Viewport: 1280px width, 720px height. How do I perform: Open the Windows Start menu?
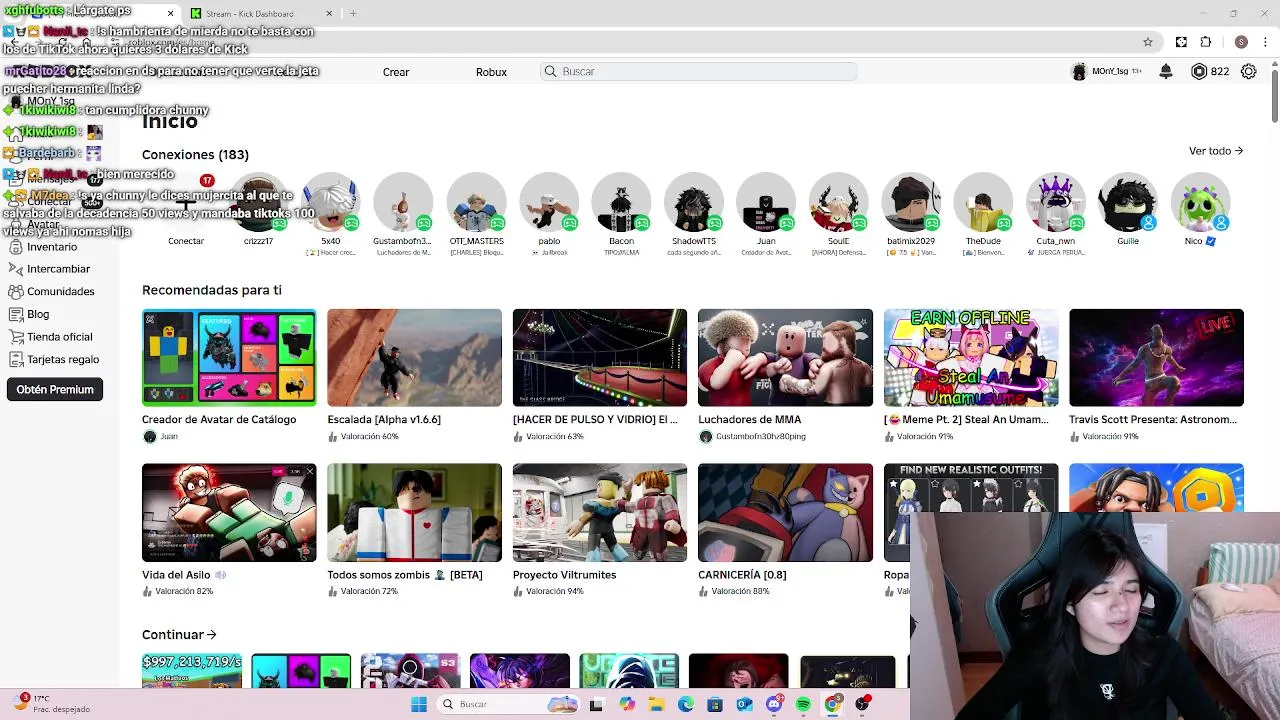(419, 704)
